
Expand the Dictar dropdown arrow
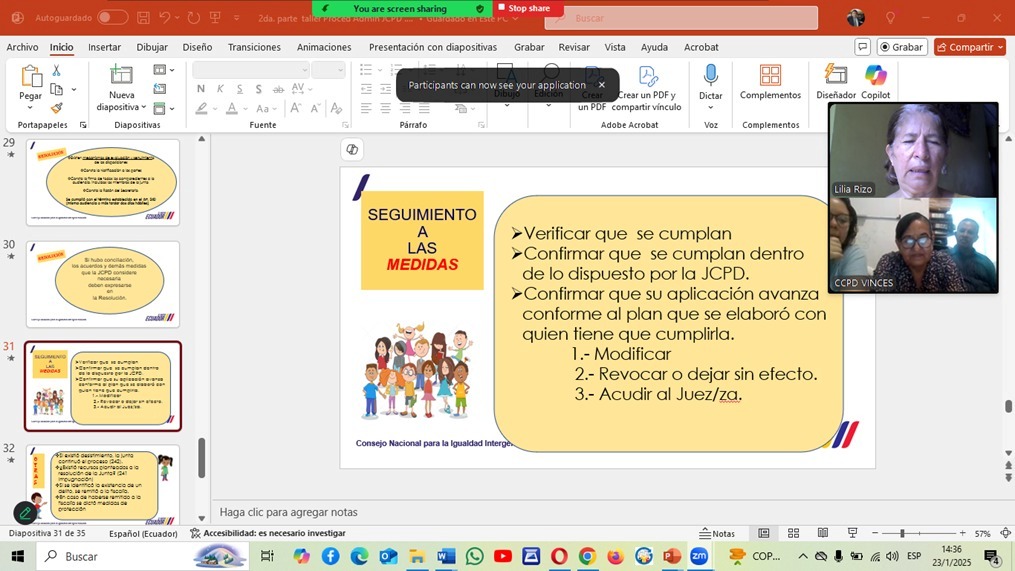click(x=710, y=107)
